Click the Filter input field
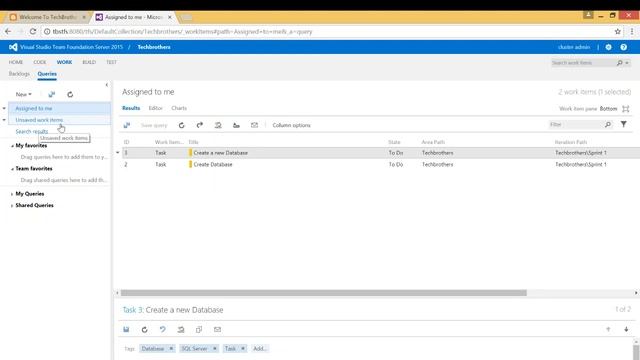This screenshot has width=640, height=360. (x=576, y=124)
